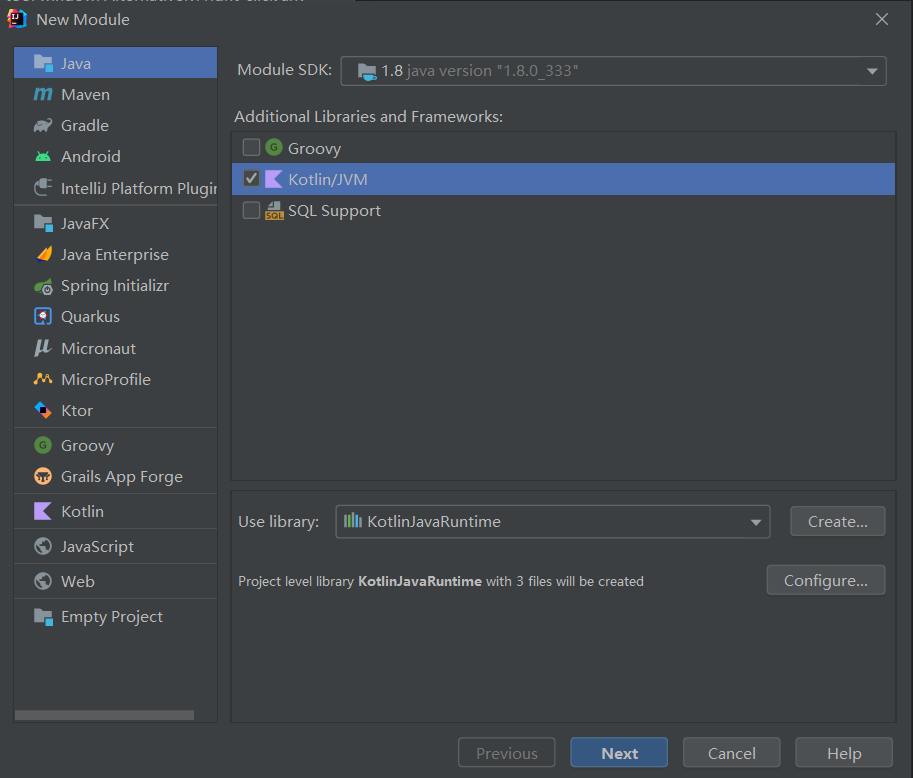
Task: Select the Spring Initializr icon
Action: pos(43,286)
